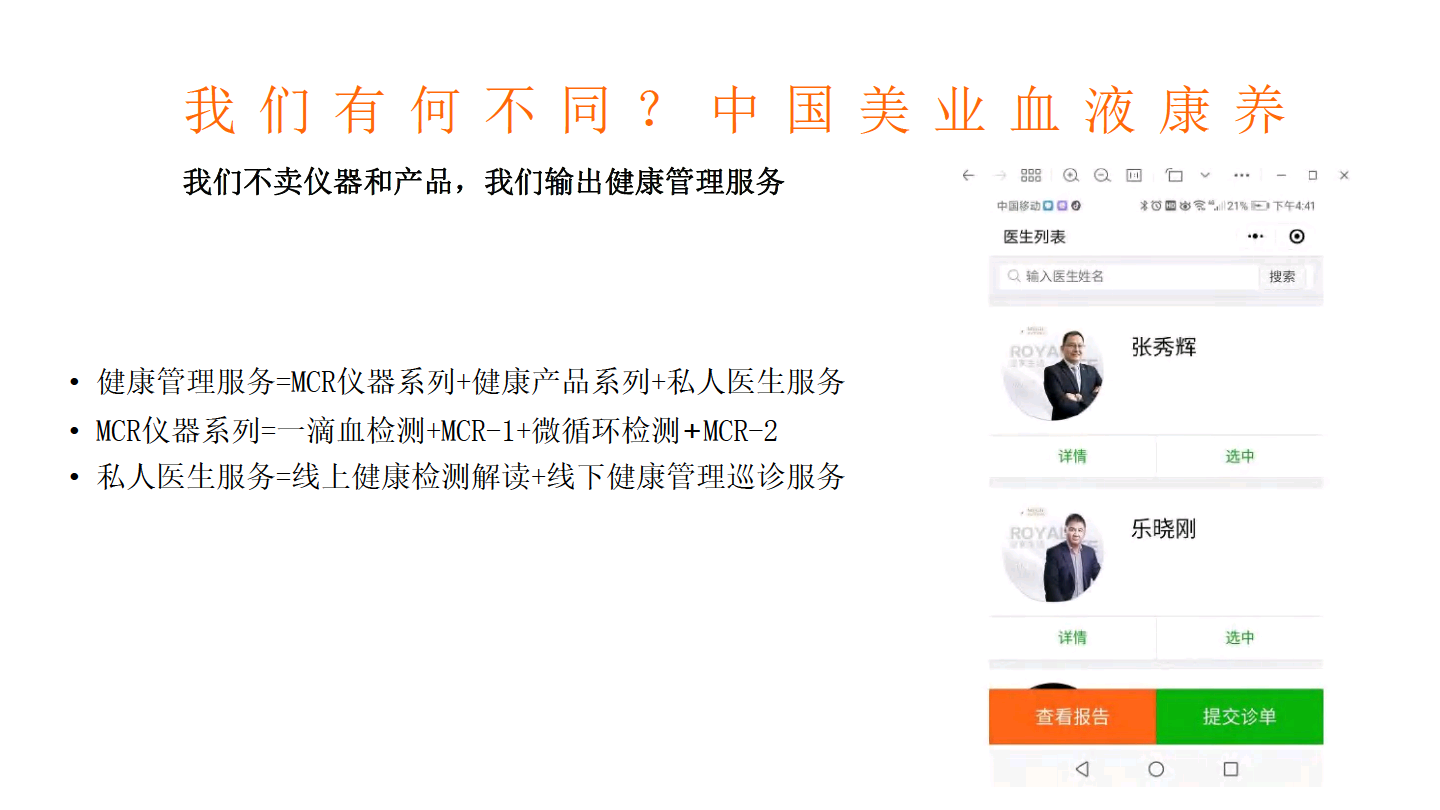Click the actual-size 1:1 view icon
The width and height of the screenshot is (1440, 810).
tap(1134, 175)
